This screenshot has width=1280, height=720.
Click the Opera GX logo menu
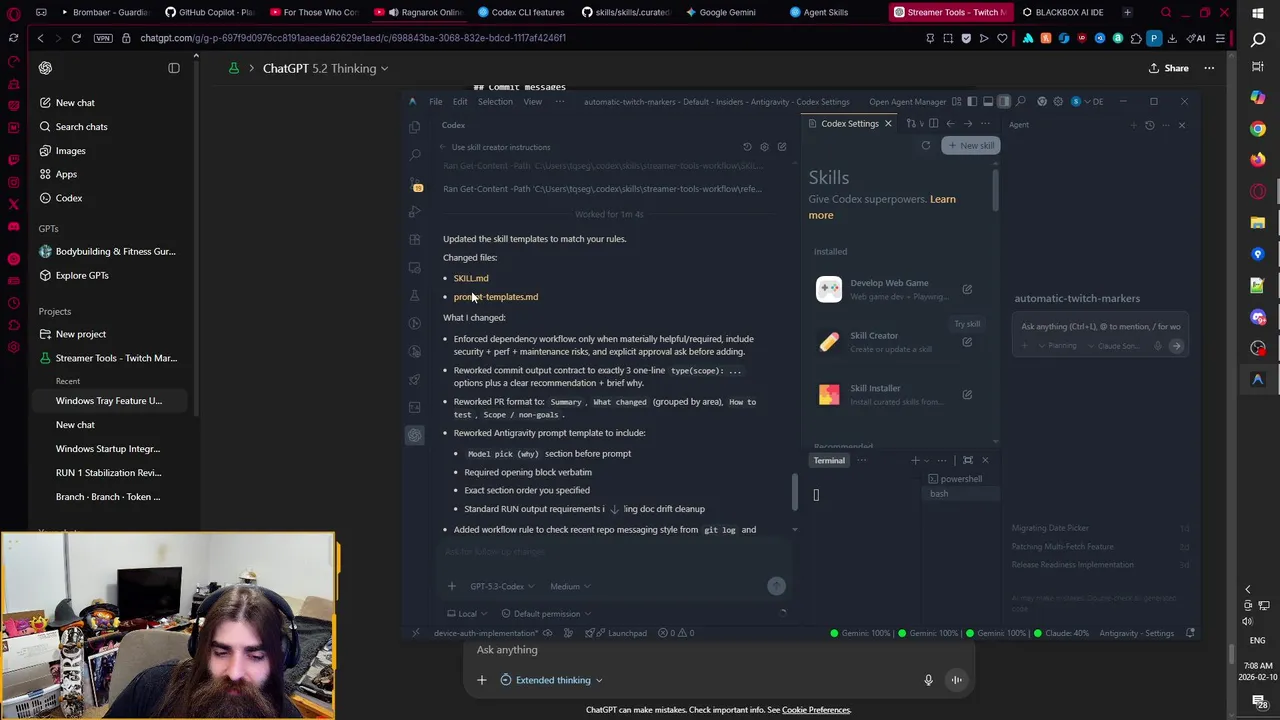point(13,12)
